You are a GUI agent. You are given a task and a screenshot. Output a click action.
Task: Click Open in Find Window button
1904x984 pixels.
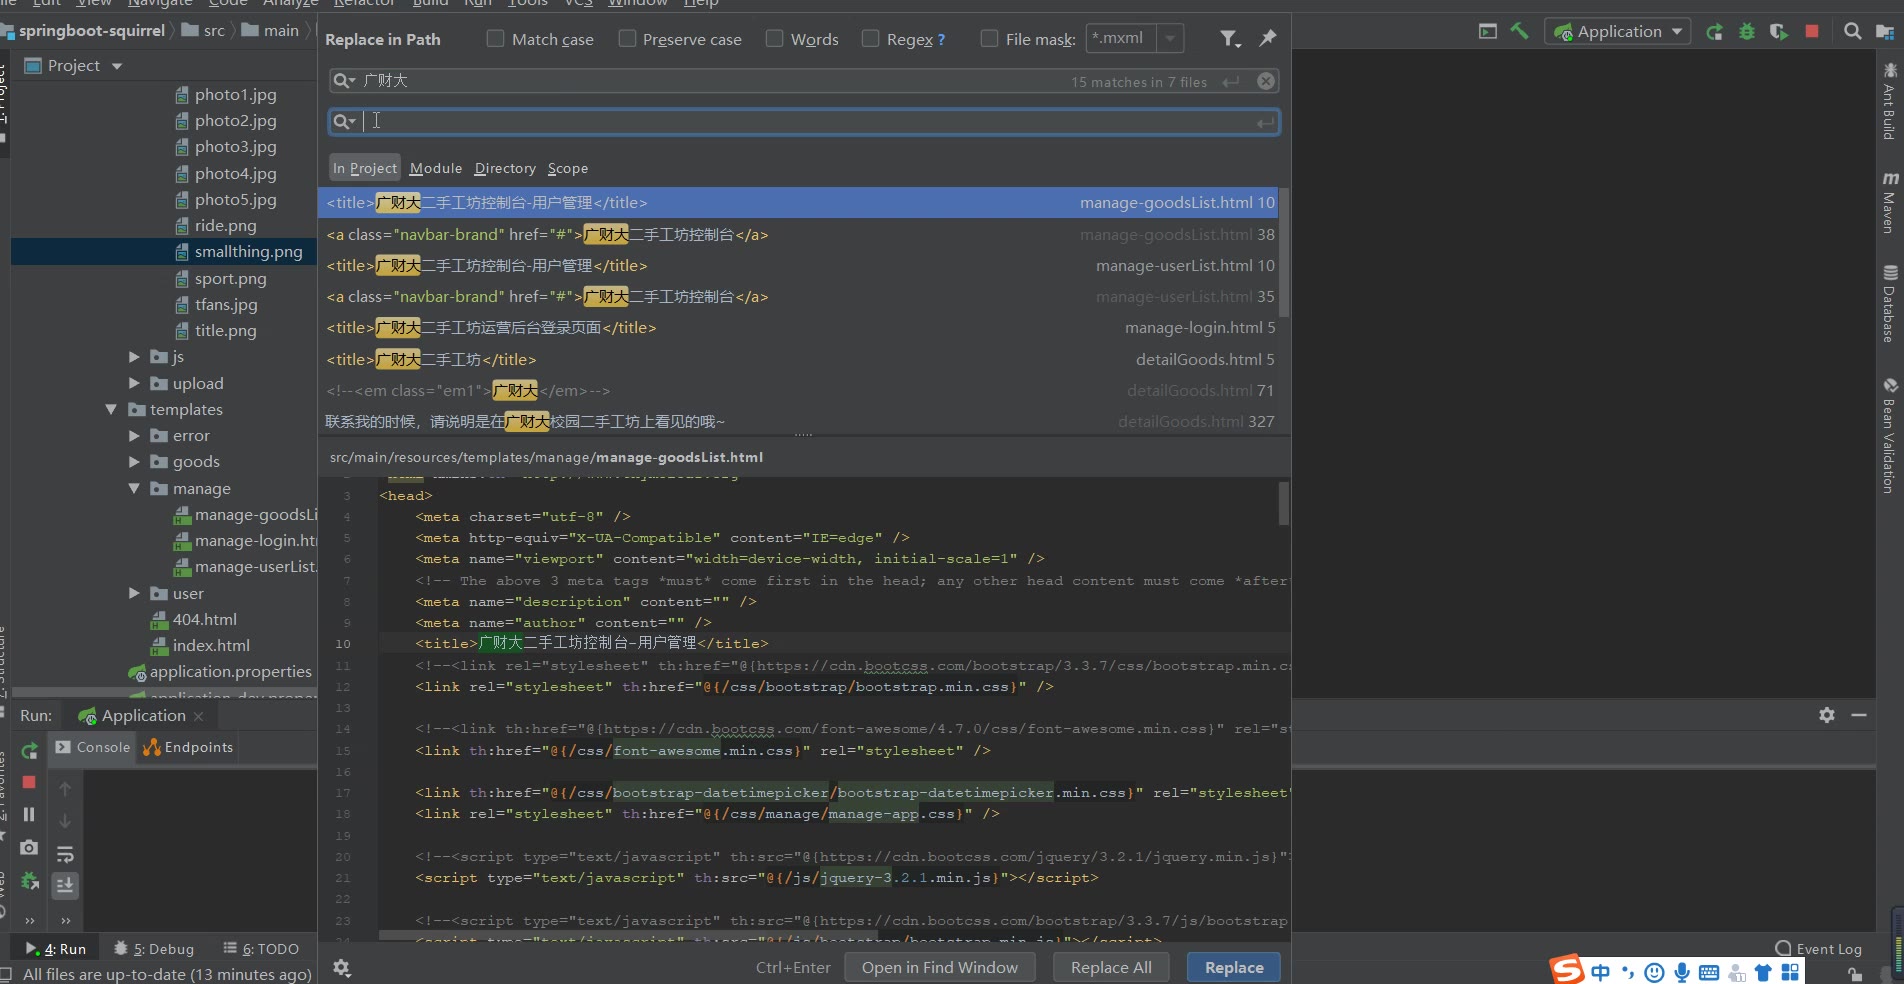point(940,967)
